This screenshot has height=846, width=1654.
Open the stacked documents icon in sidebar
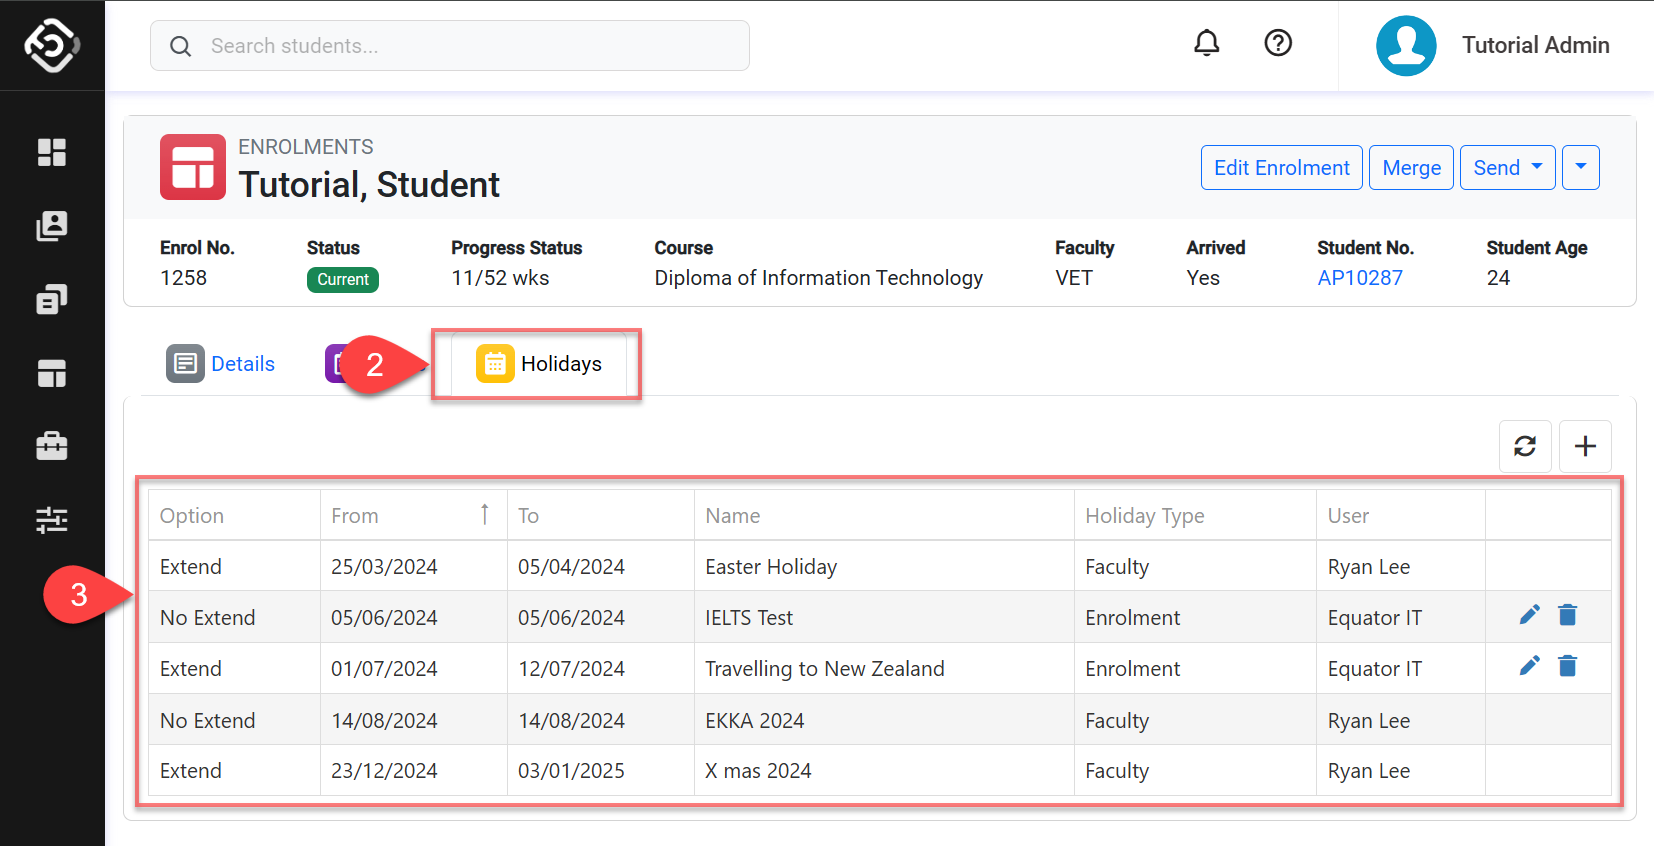(x=52, y=299)
